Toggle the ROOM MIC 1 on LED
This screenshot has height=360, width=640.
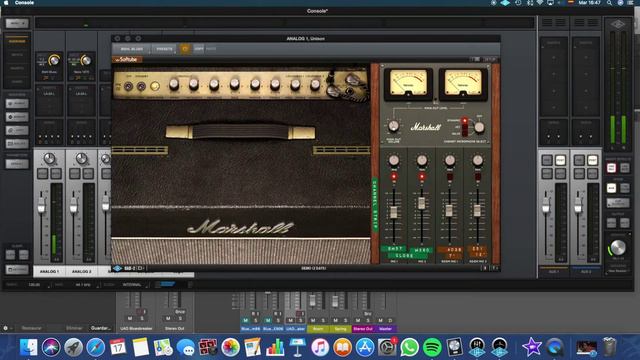click(450, 177)
